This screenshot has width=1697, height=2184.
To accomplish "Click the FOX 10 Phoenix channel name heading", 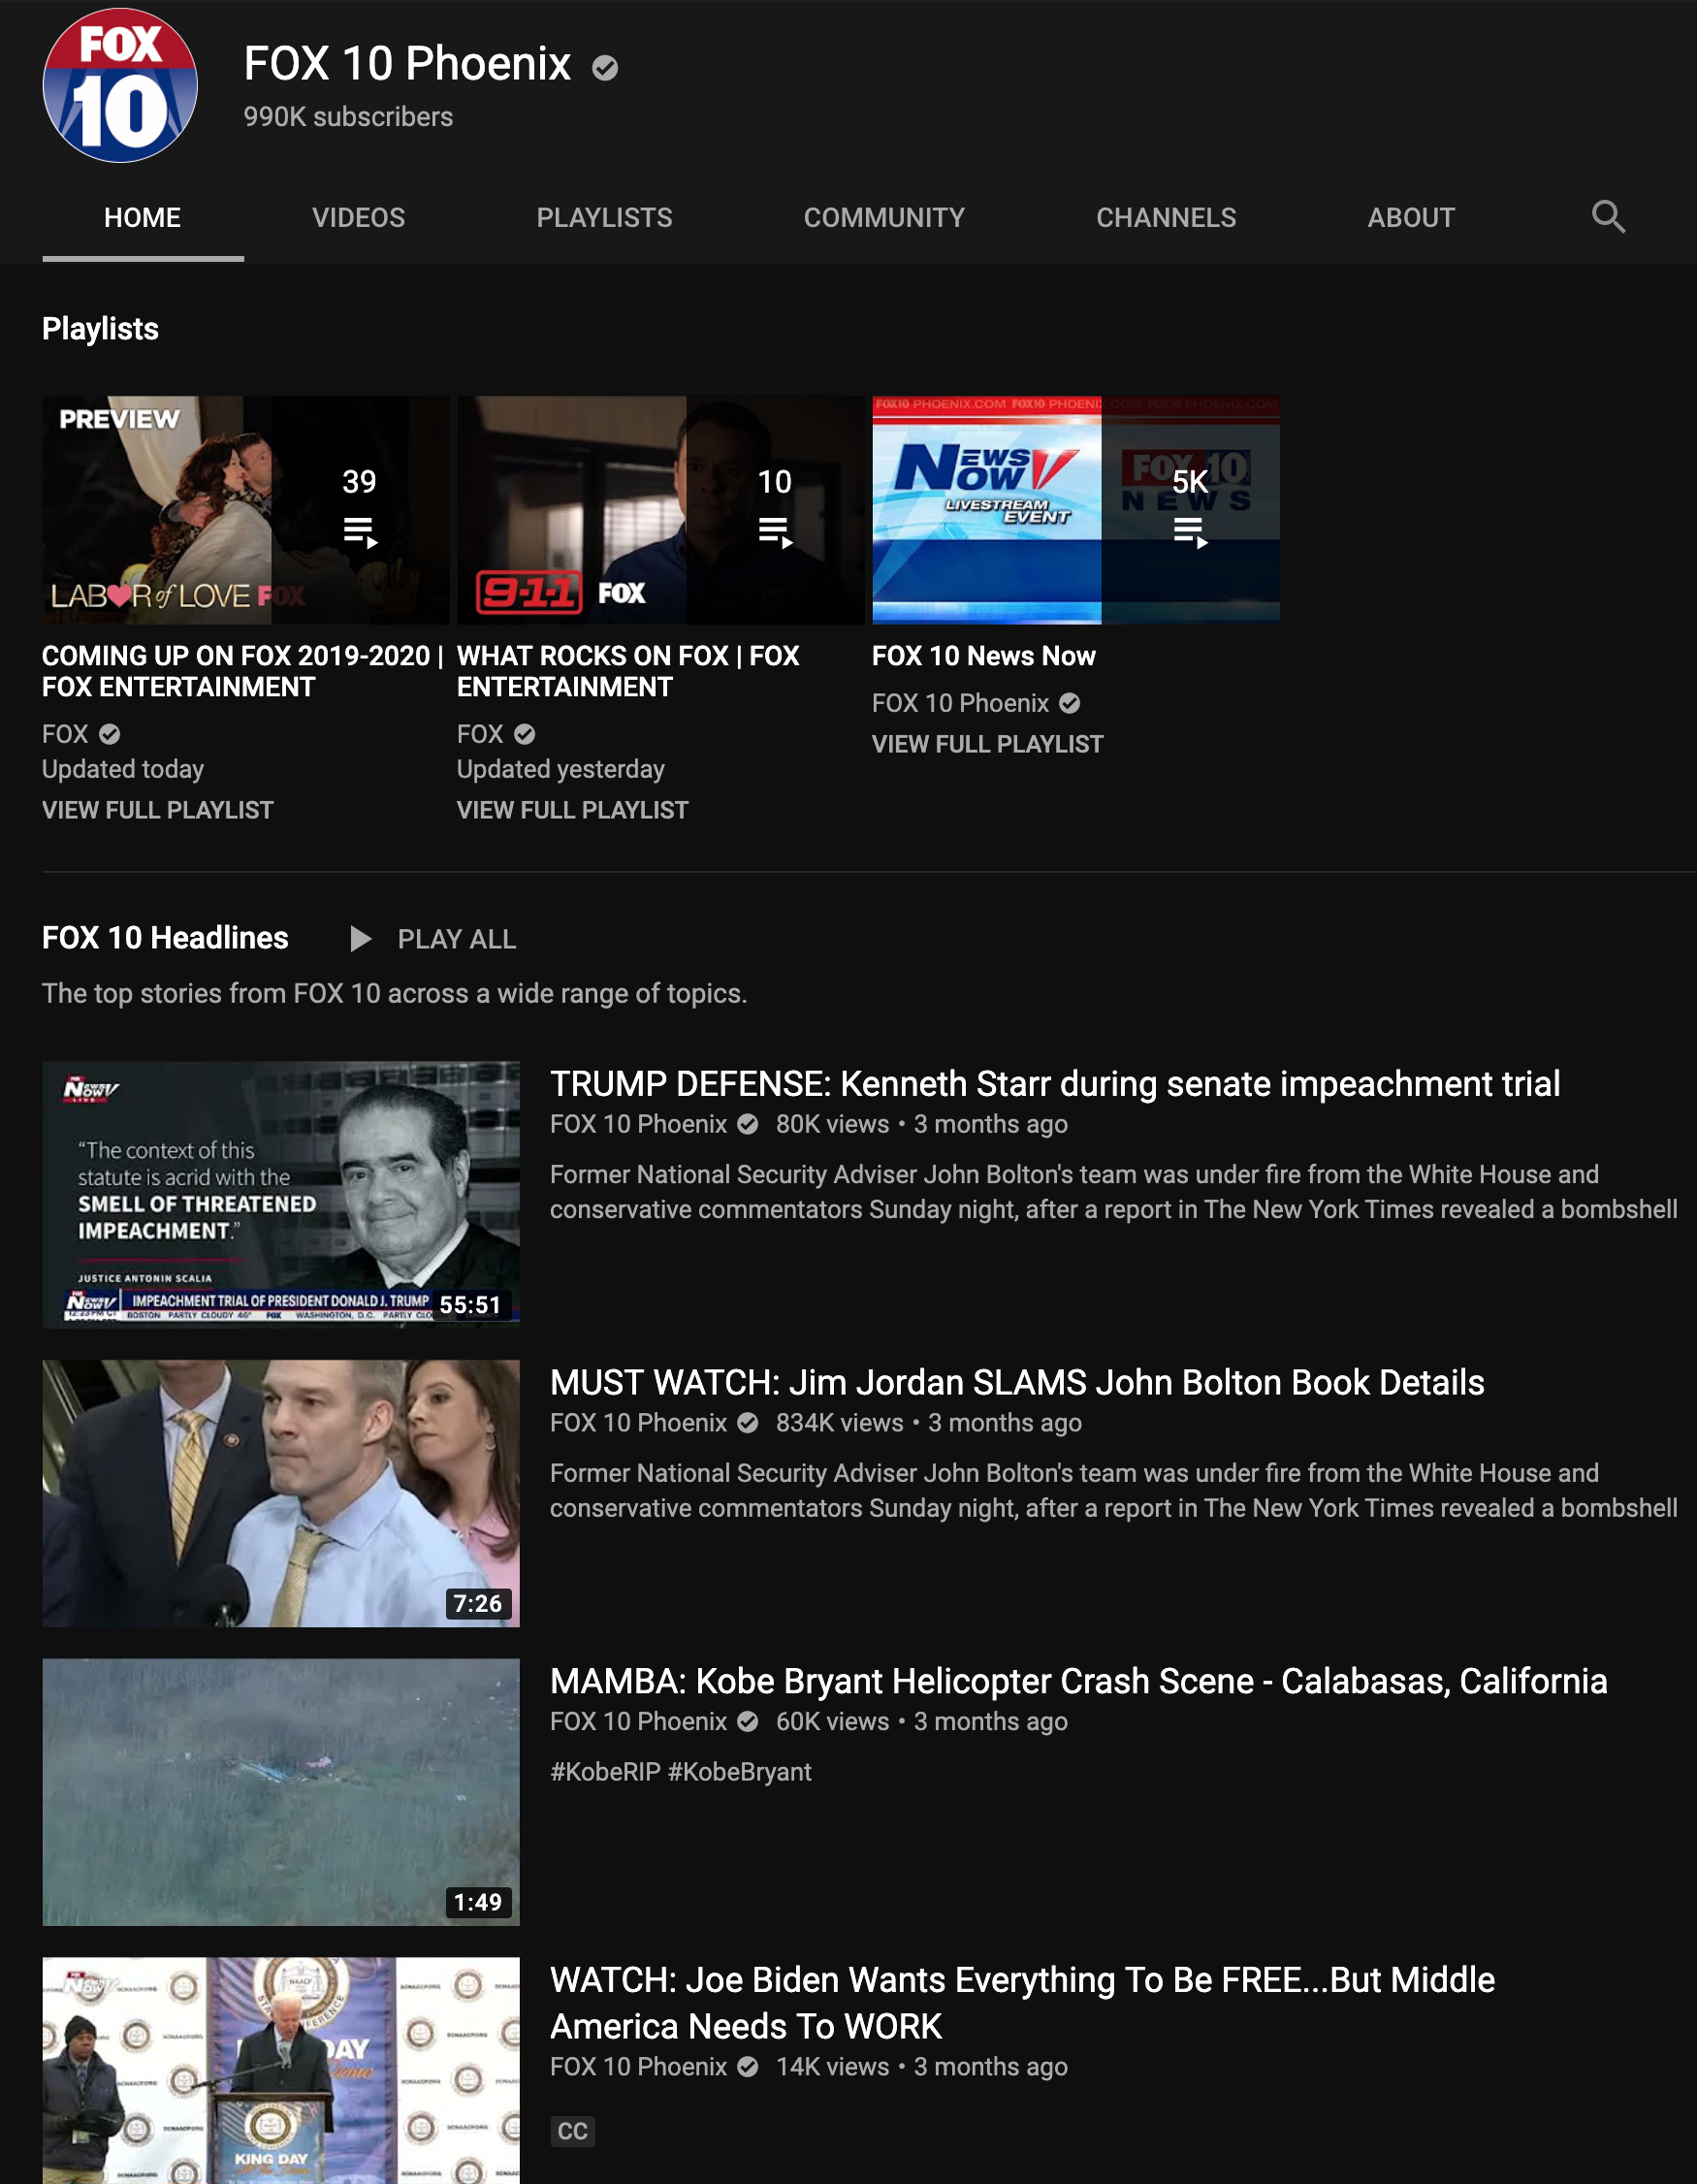I will pyautogui.click(x=407, y=64).
